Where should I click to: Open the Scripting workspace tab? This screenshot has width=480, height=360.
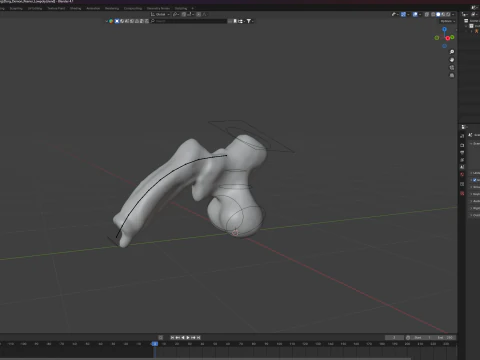pos(181,8)
